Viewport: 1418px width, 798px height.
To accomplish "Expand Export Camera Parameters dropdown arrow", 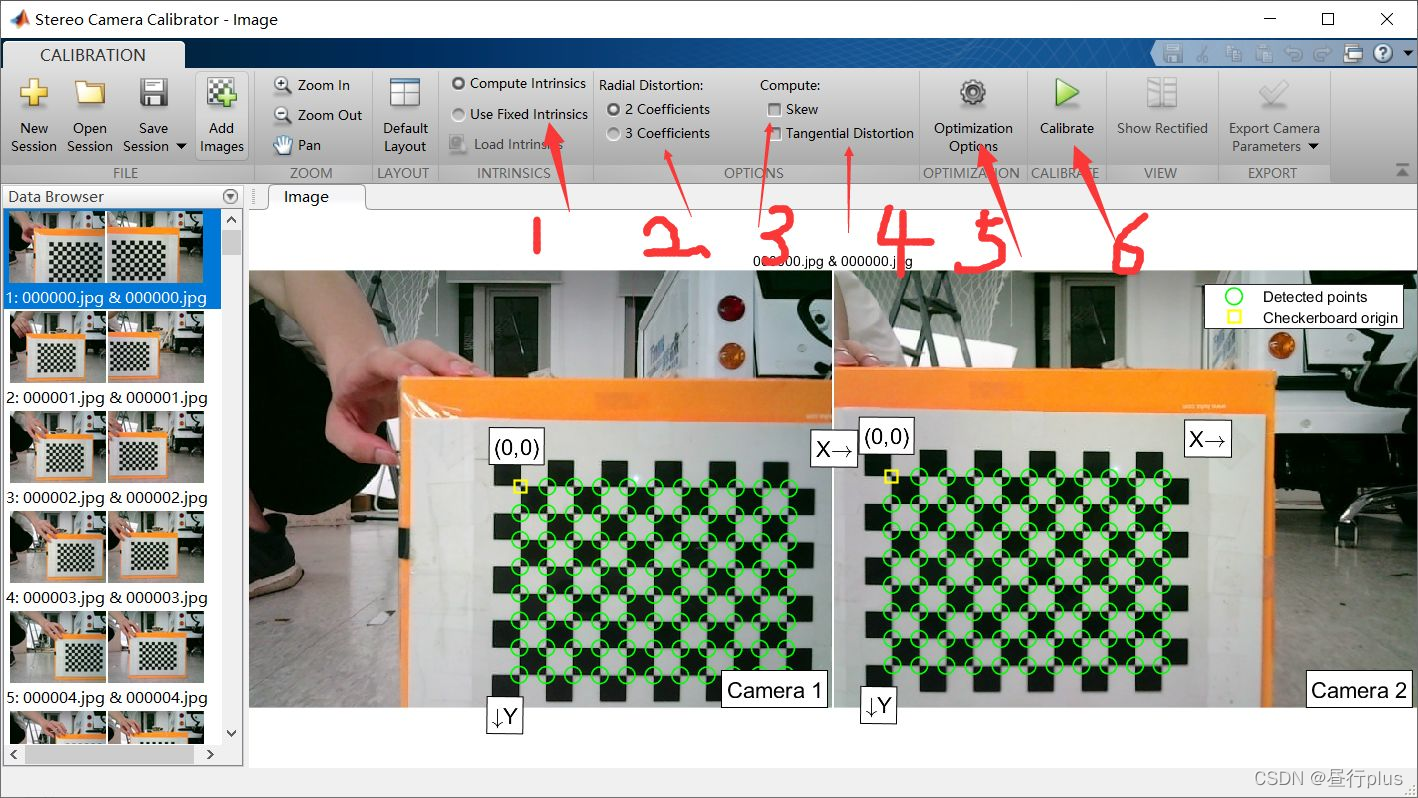I will point(1313,147).
